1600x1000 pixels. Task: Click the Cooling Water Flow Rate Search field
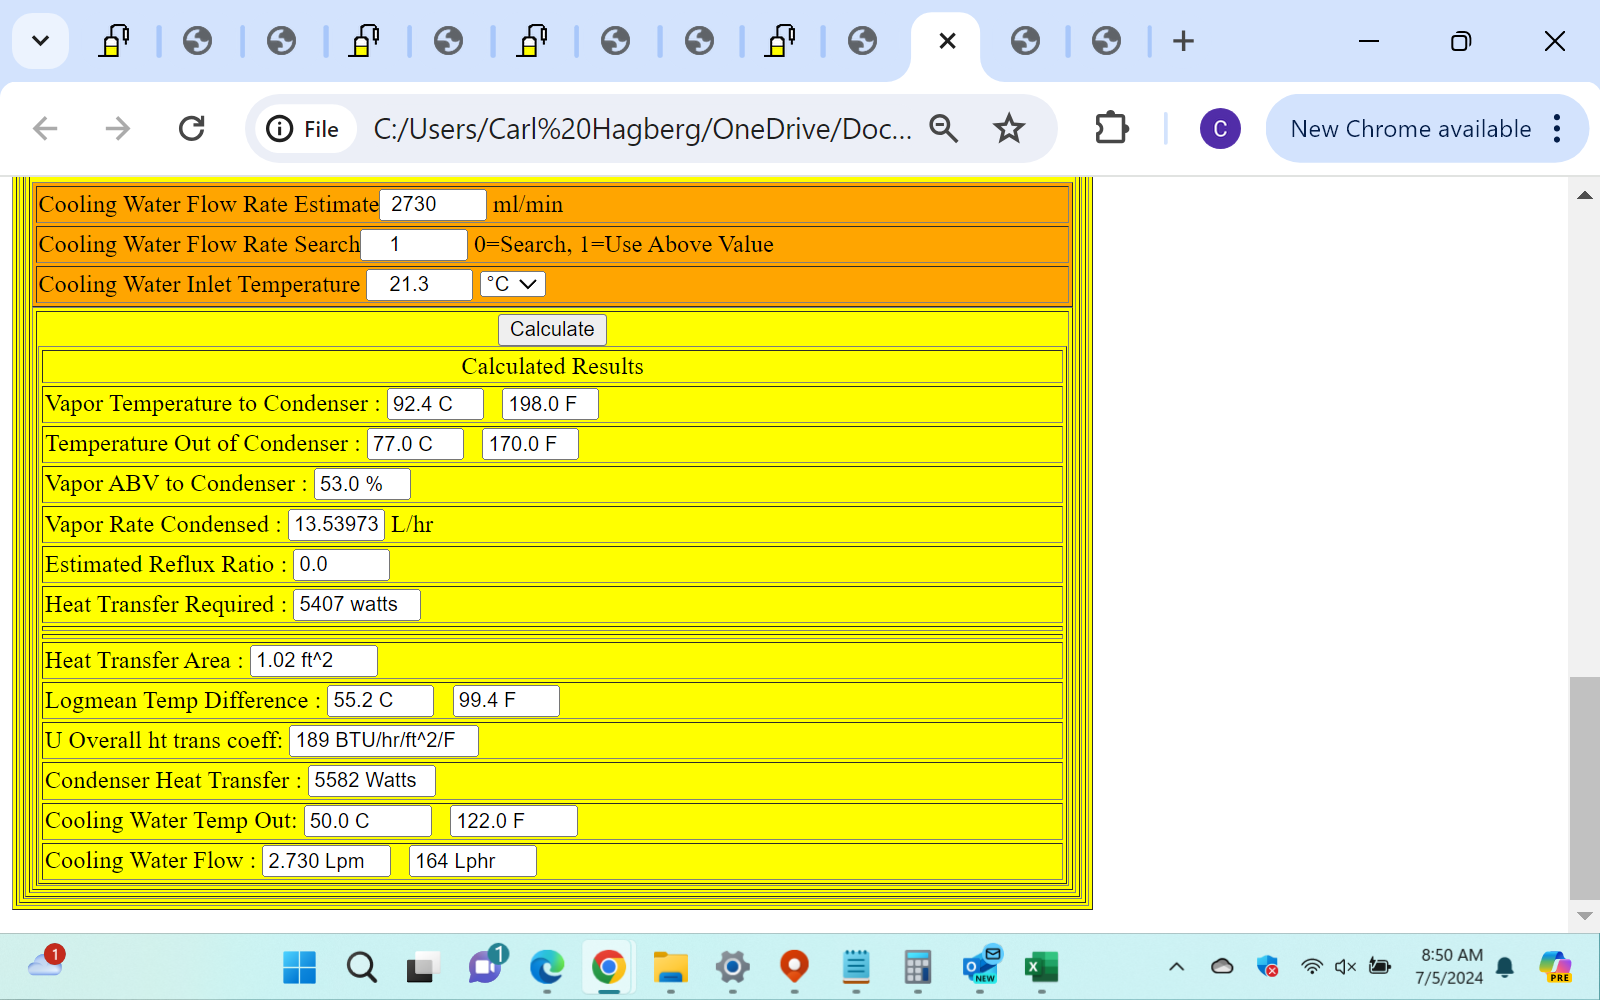point(414,244)
